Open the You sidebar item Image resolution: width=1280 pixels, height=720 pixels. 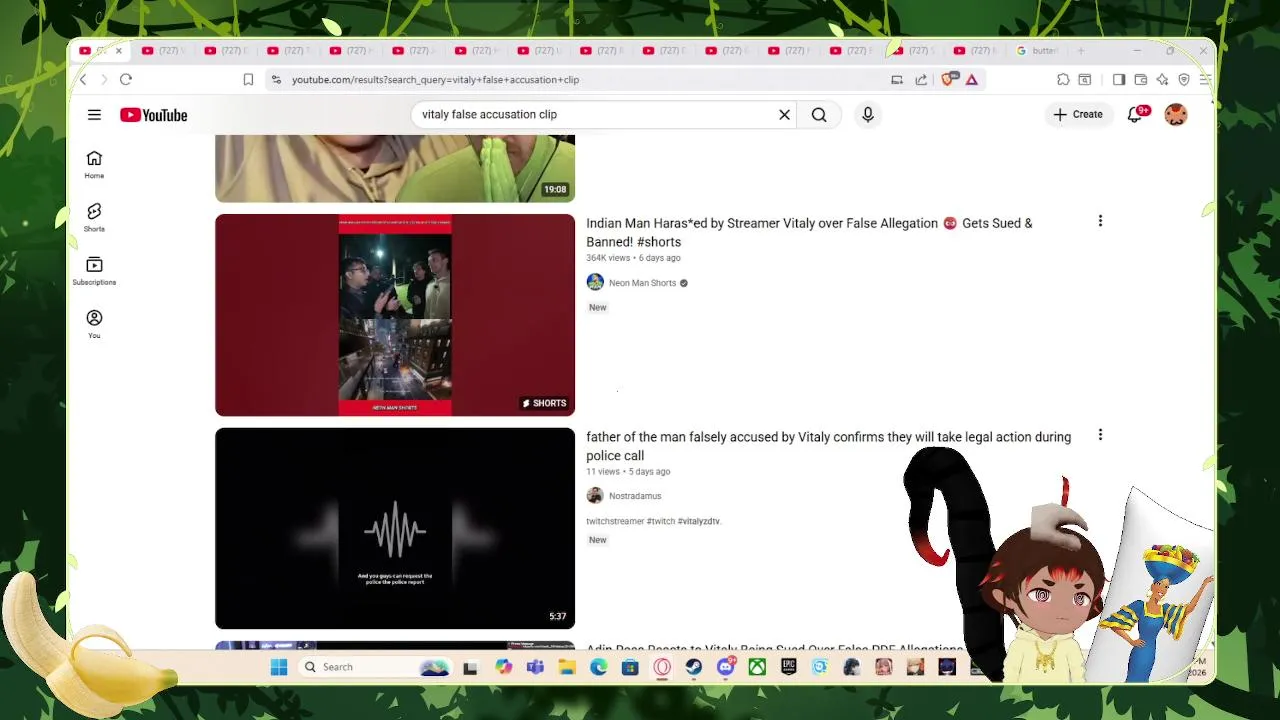click(x=94, y=324)
